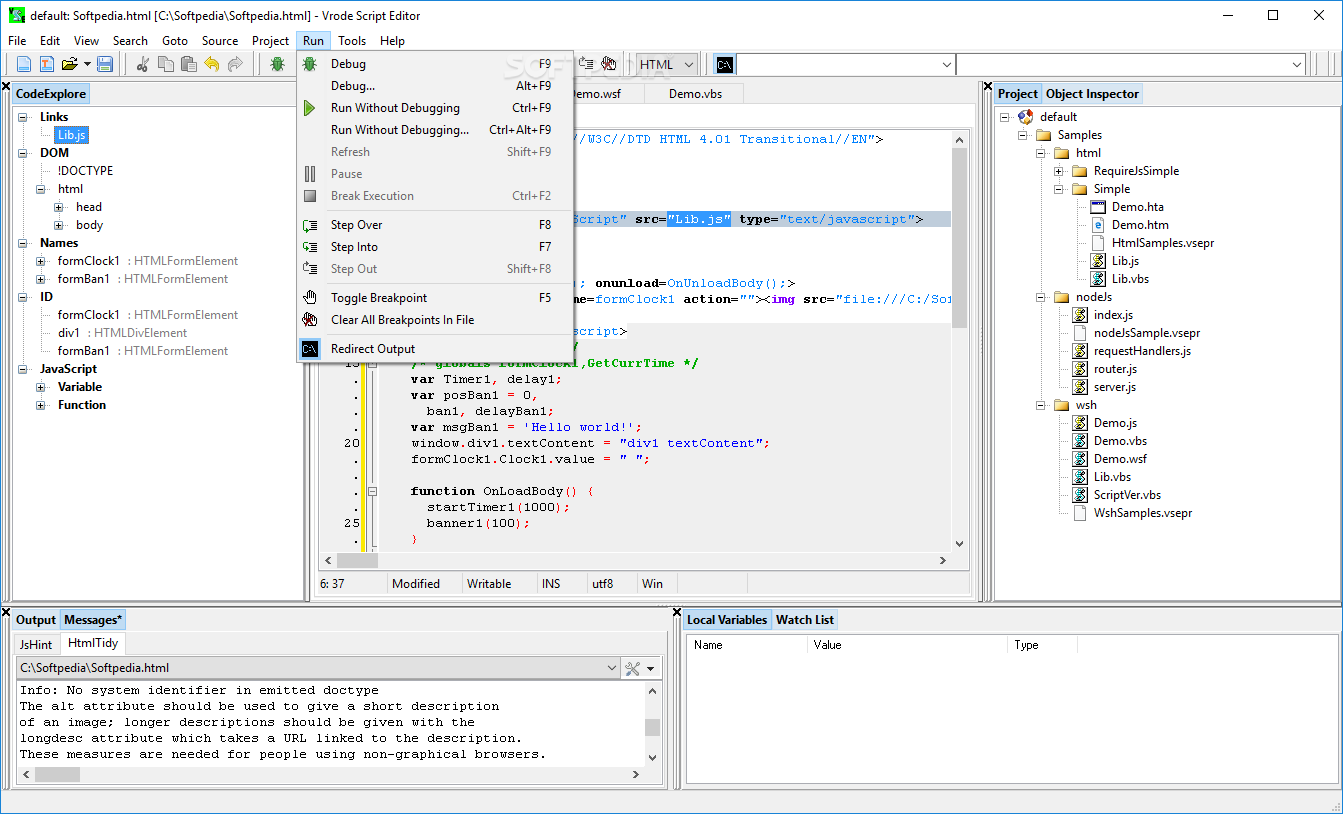1343x814 pixels.
Task: Expand the Variable node under JavaScript
Action: pyautogui.click(x=41, y=387)
